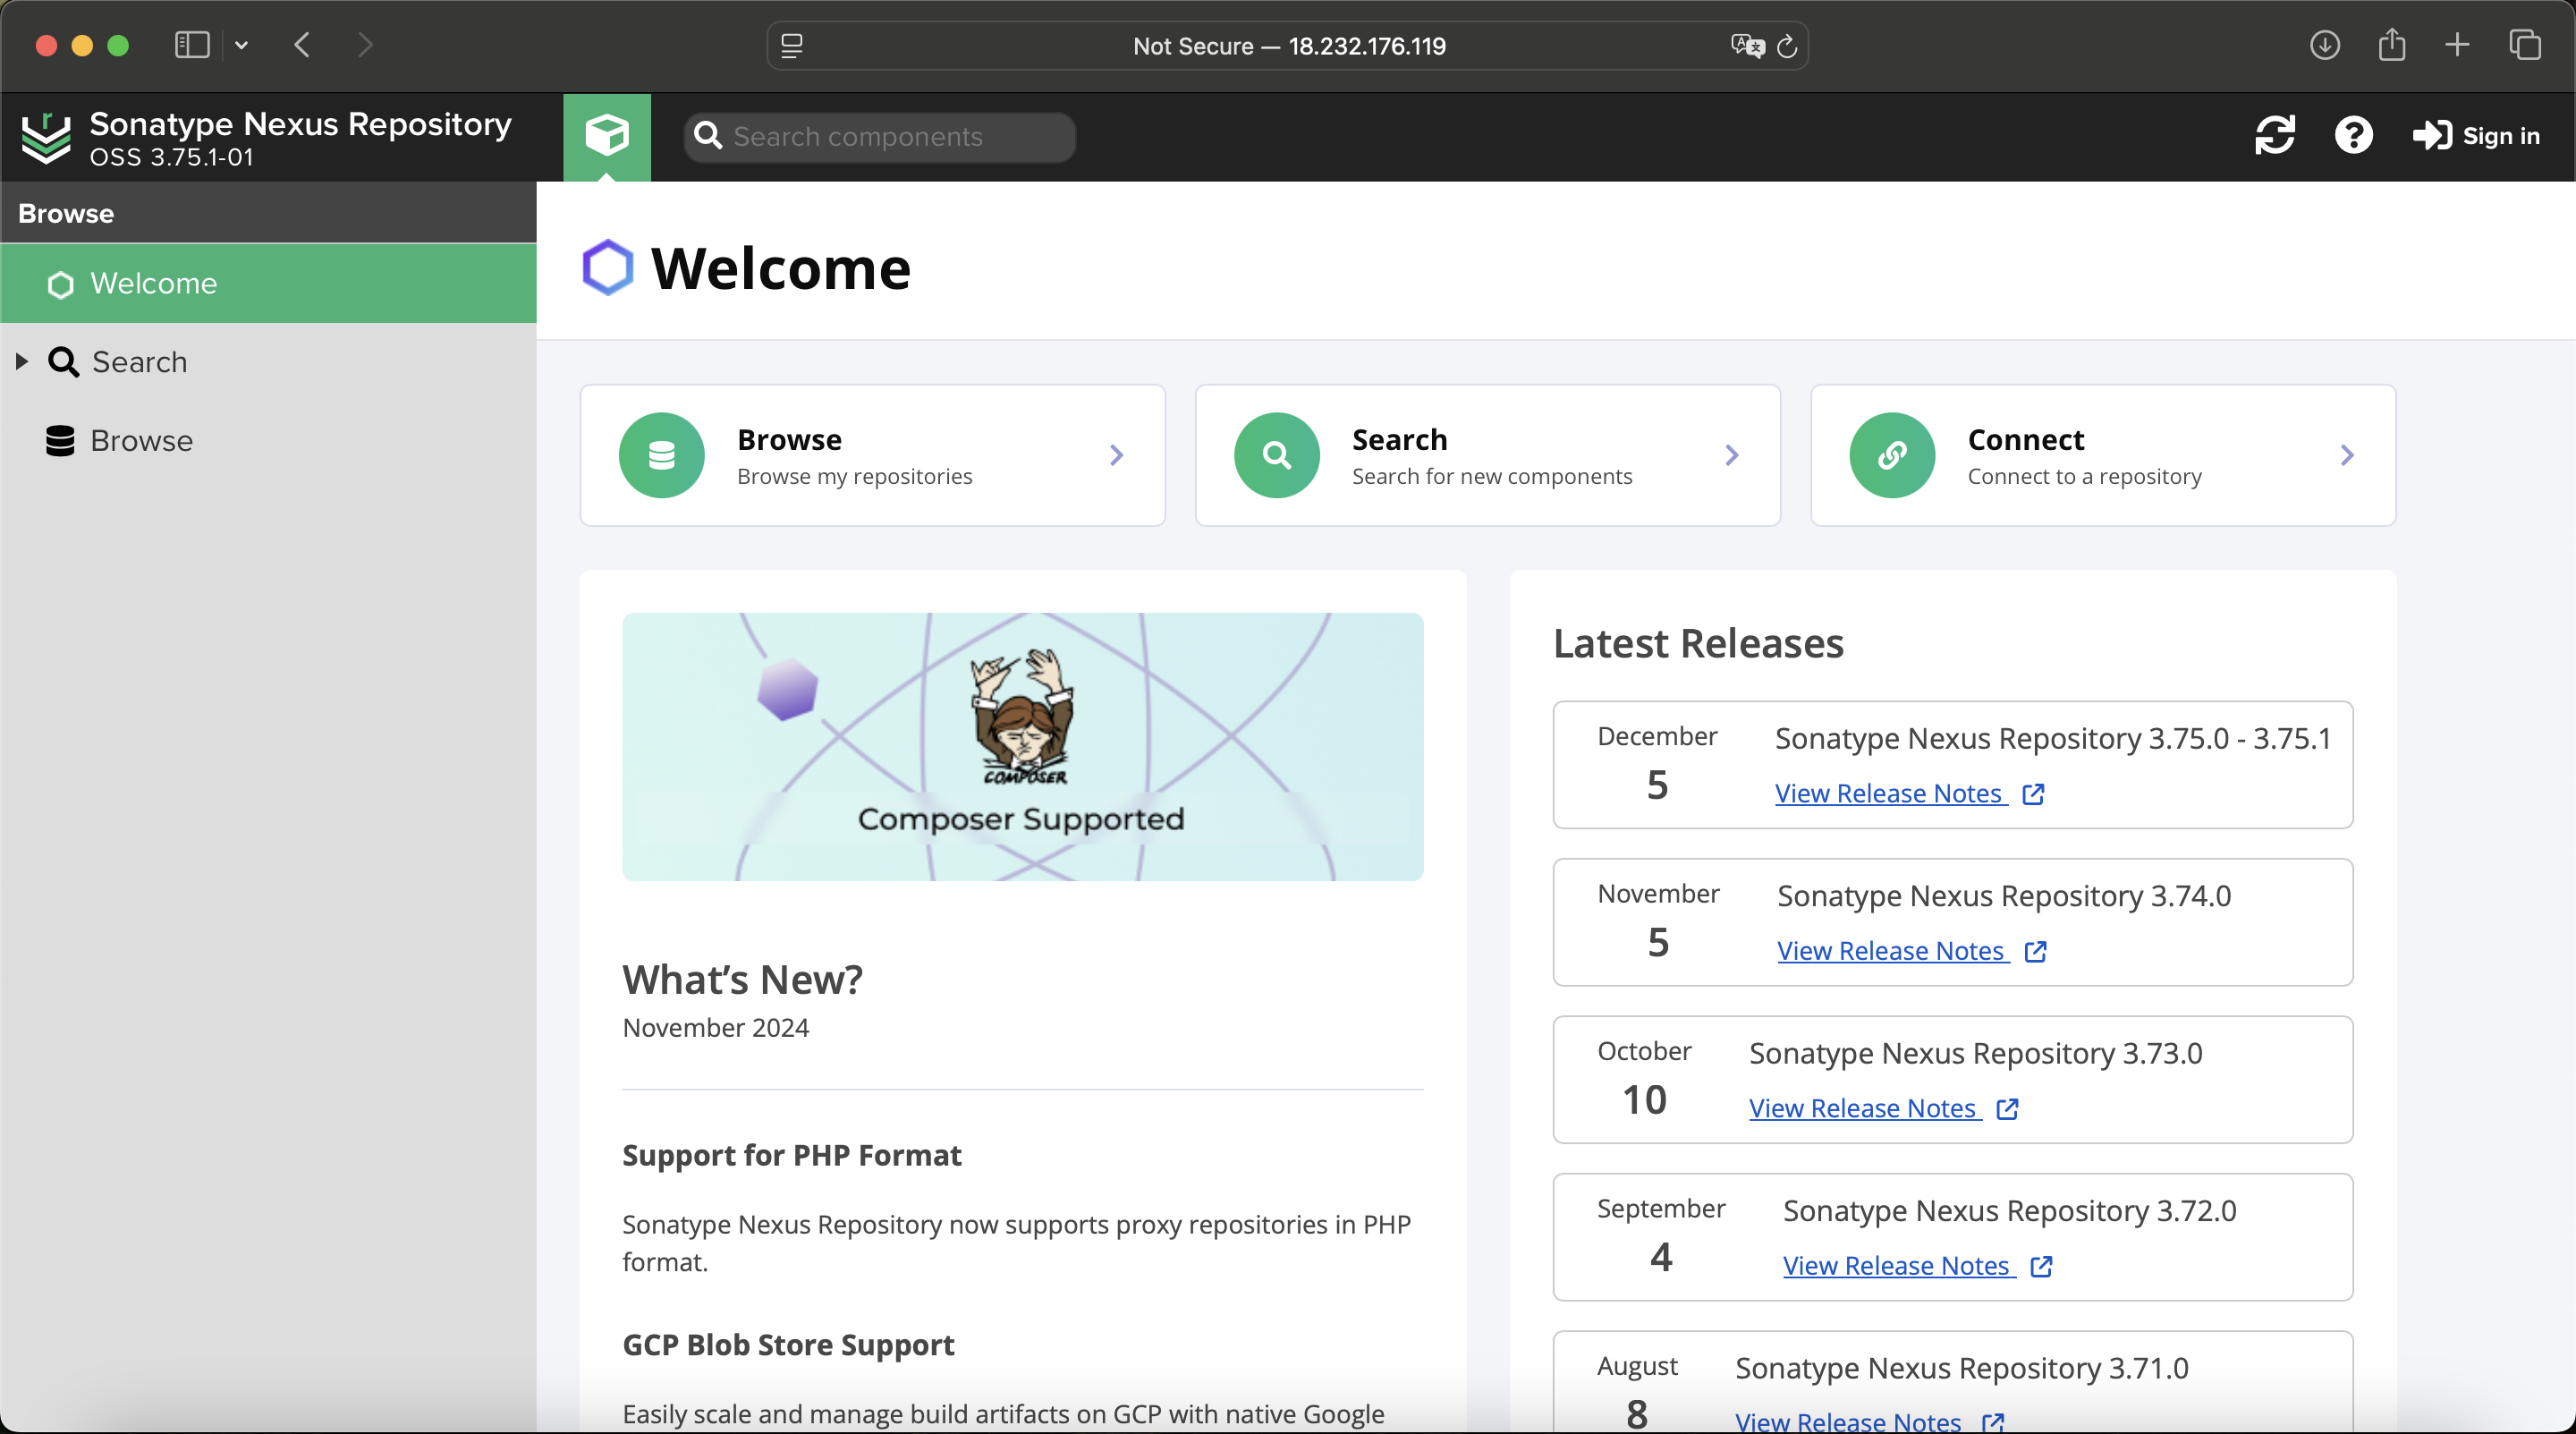Click the chevron on the Browse card
2576x1434 pixels.
(1116, 455)
